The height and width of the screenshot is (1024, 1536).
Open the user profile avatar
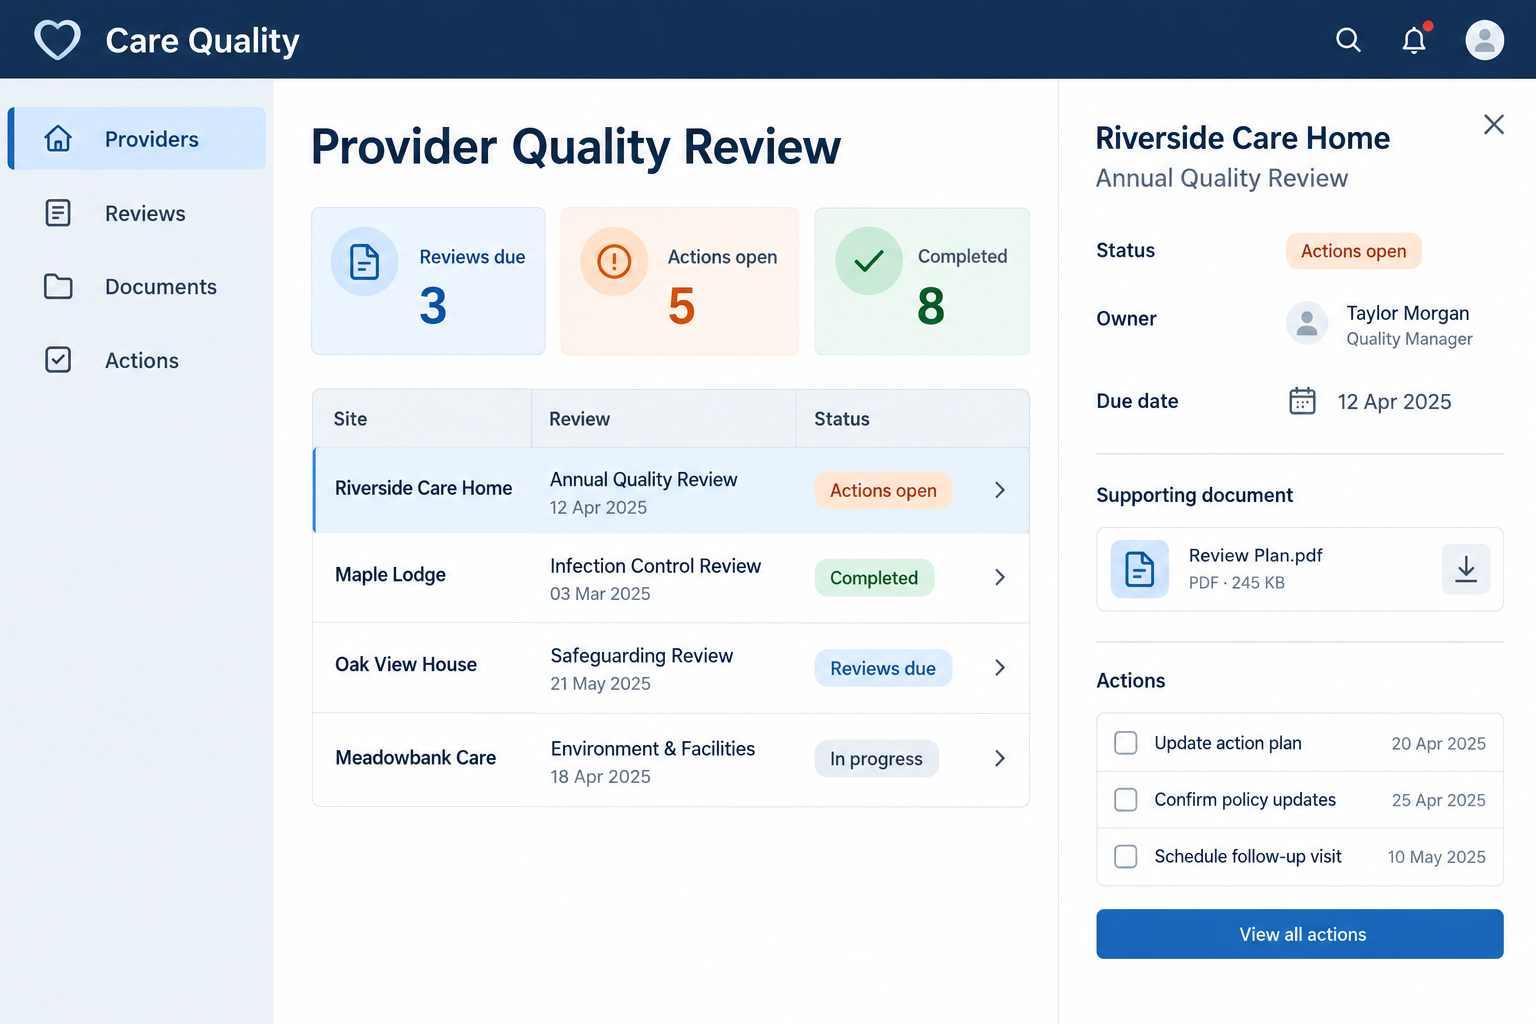point(1484,40)
